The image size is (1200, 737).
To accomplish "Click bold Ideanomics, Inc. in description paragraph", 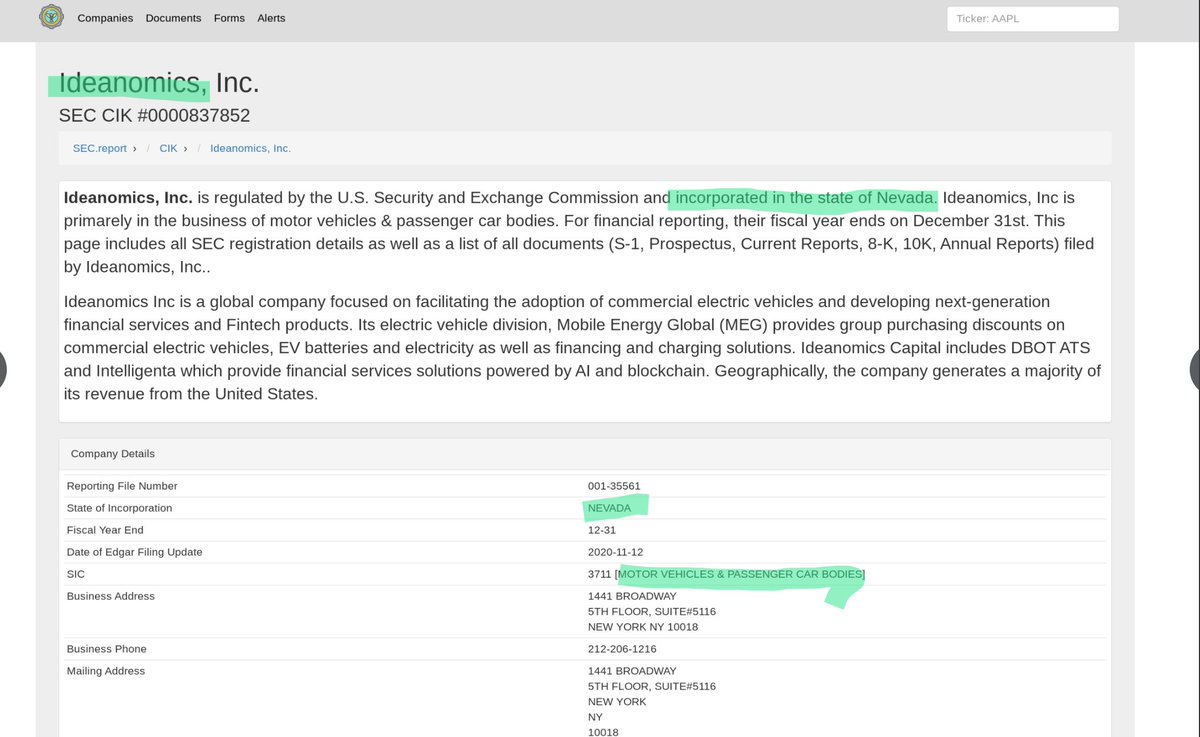I will [x=128, y=198].
